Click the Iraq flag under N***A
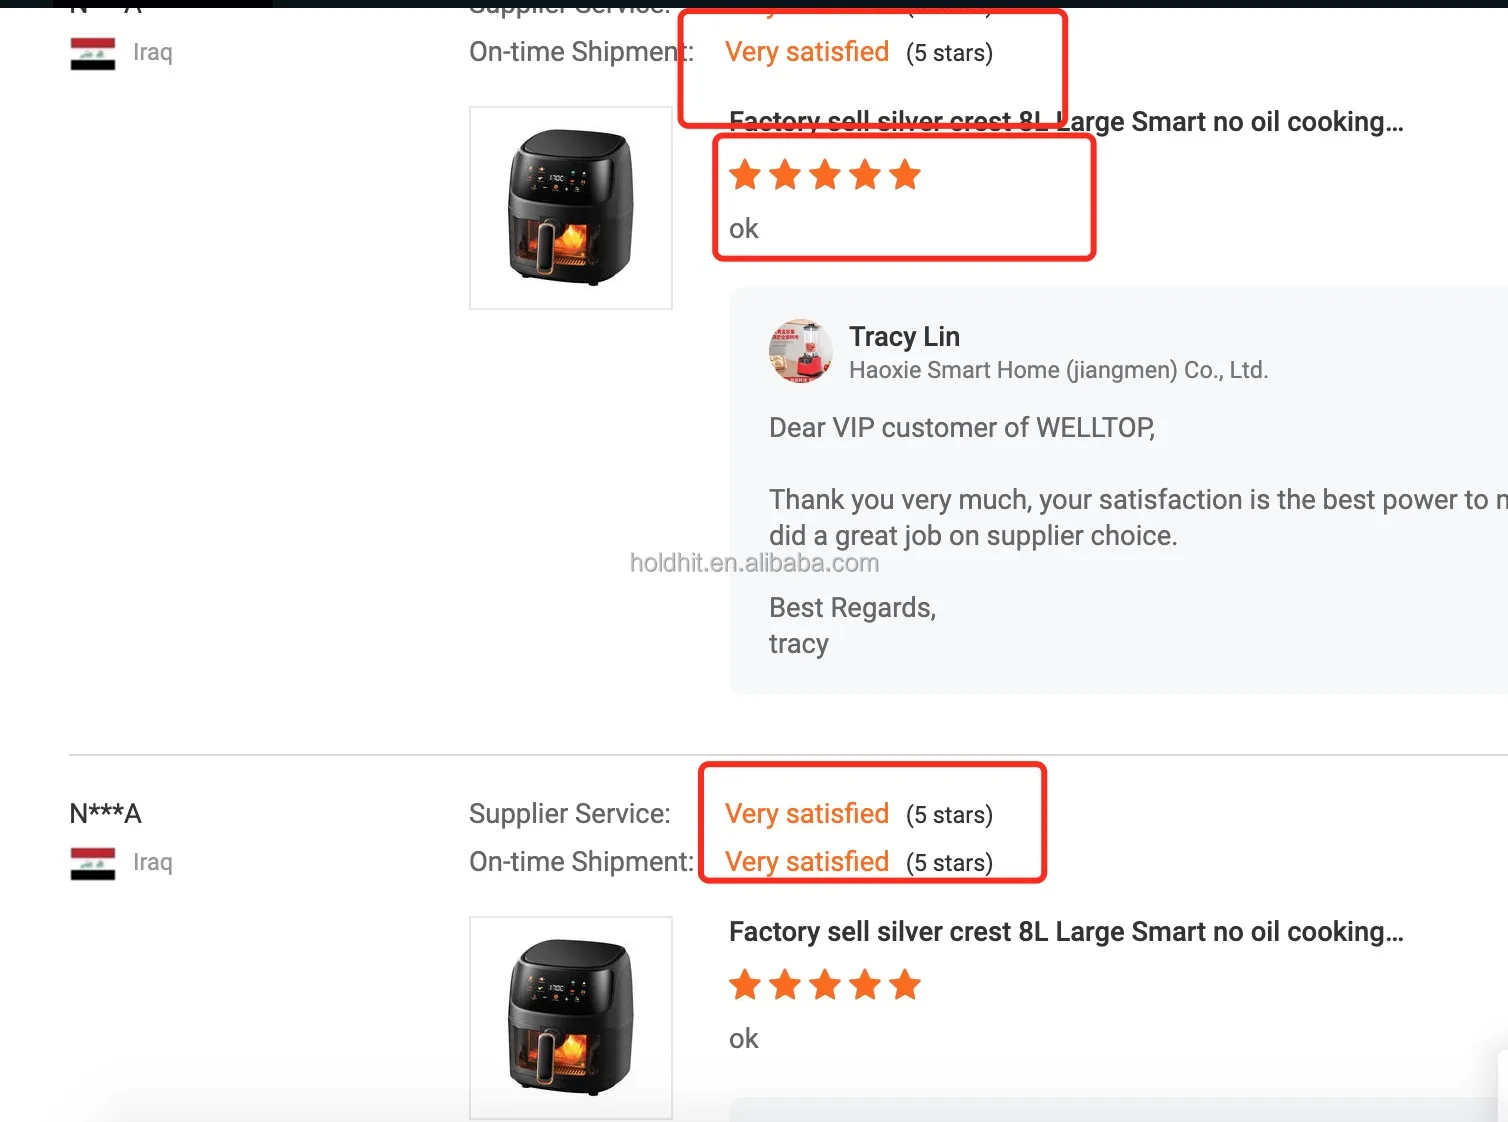1508x1122 pixels. pos(93,863)
